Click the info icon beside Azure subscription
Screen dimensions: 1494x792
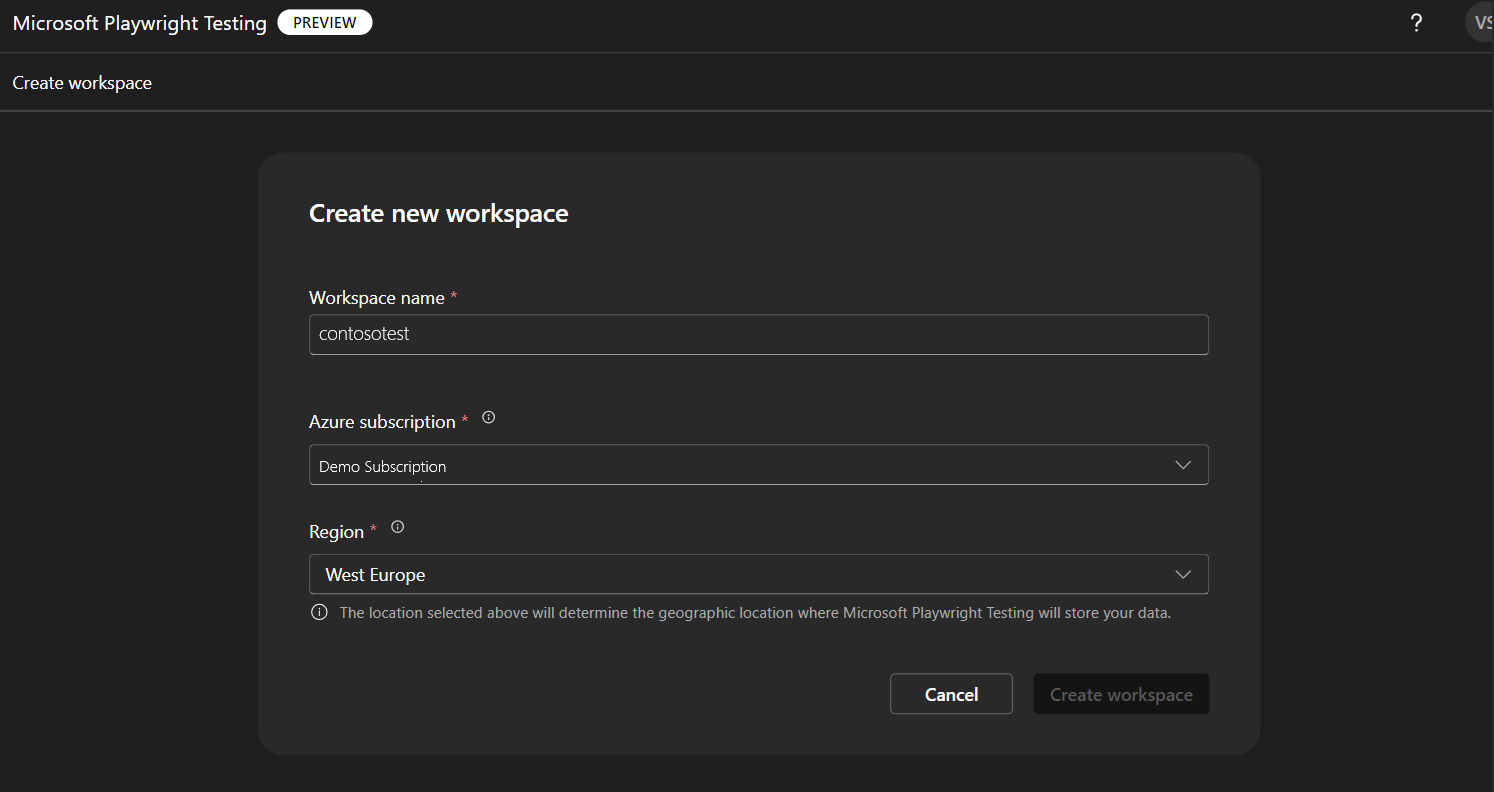click(x=489, y=418)
